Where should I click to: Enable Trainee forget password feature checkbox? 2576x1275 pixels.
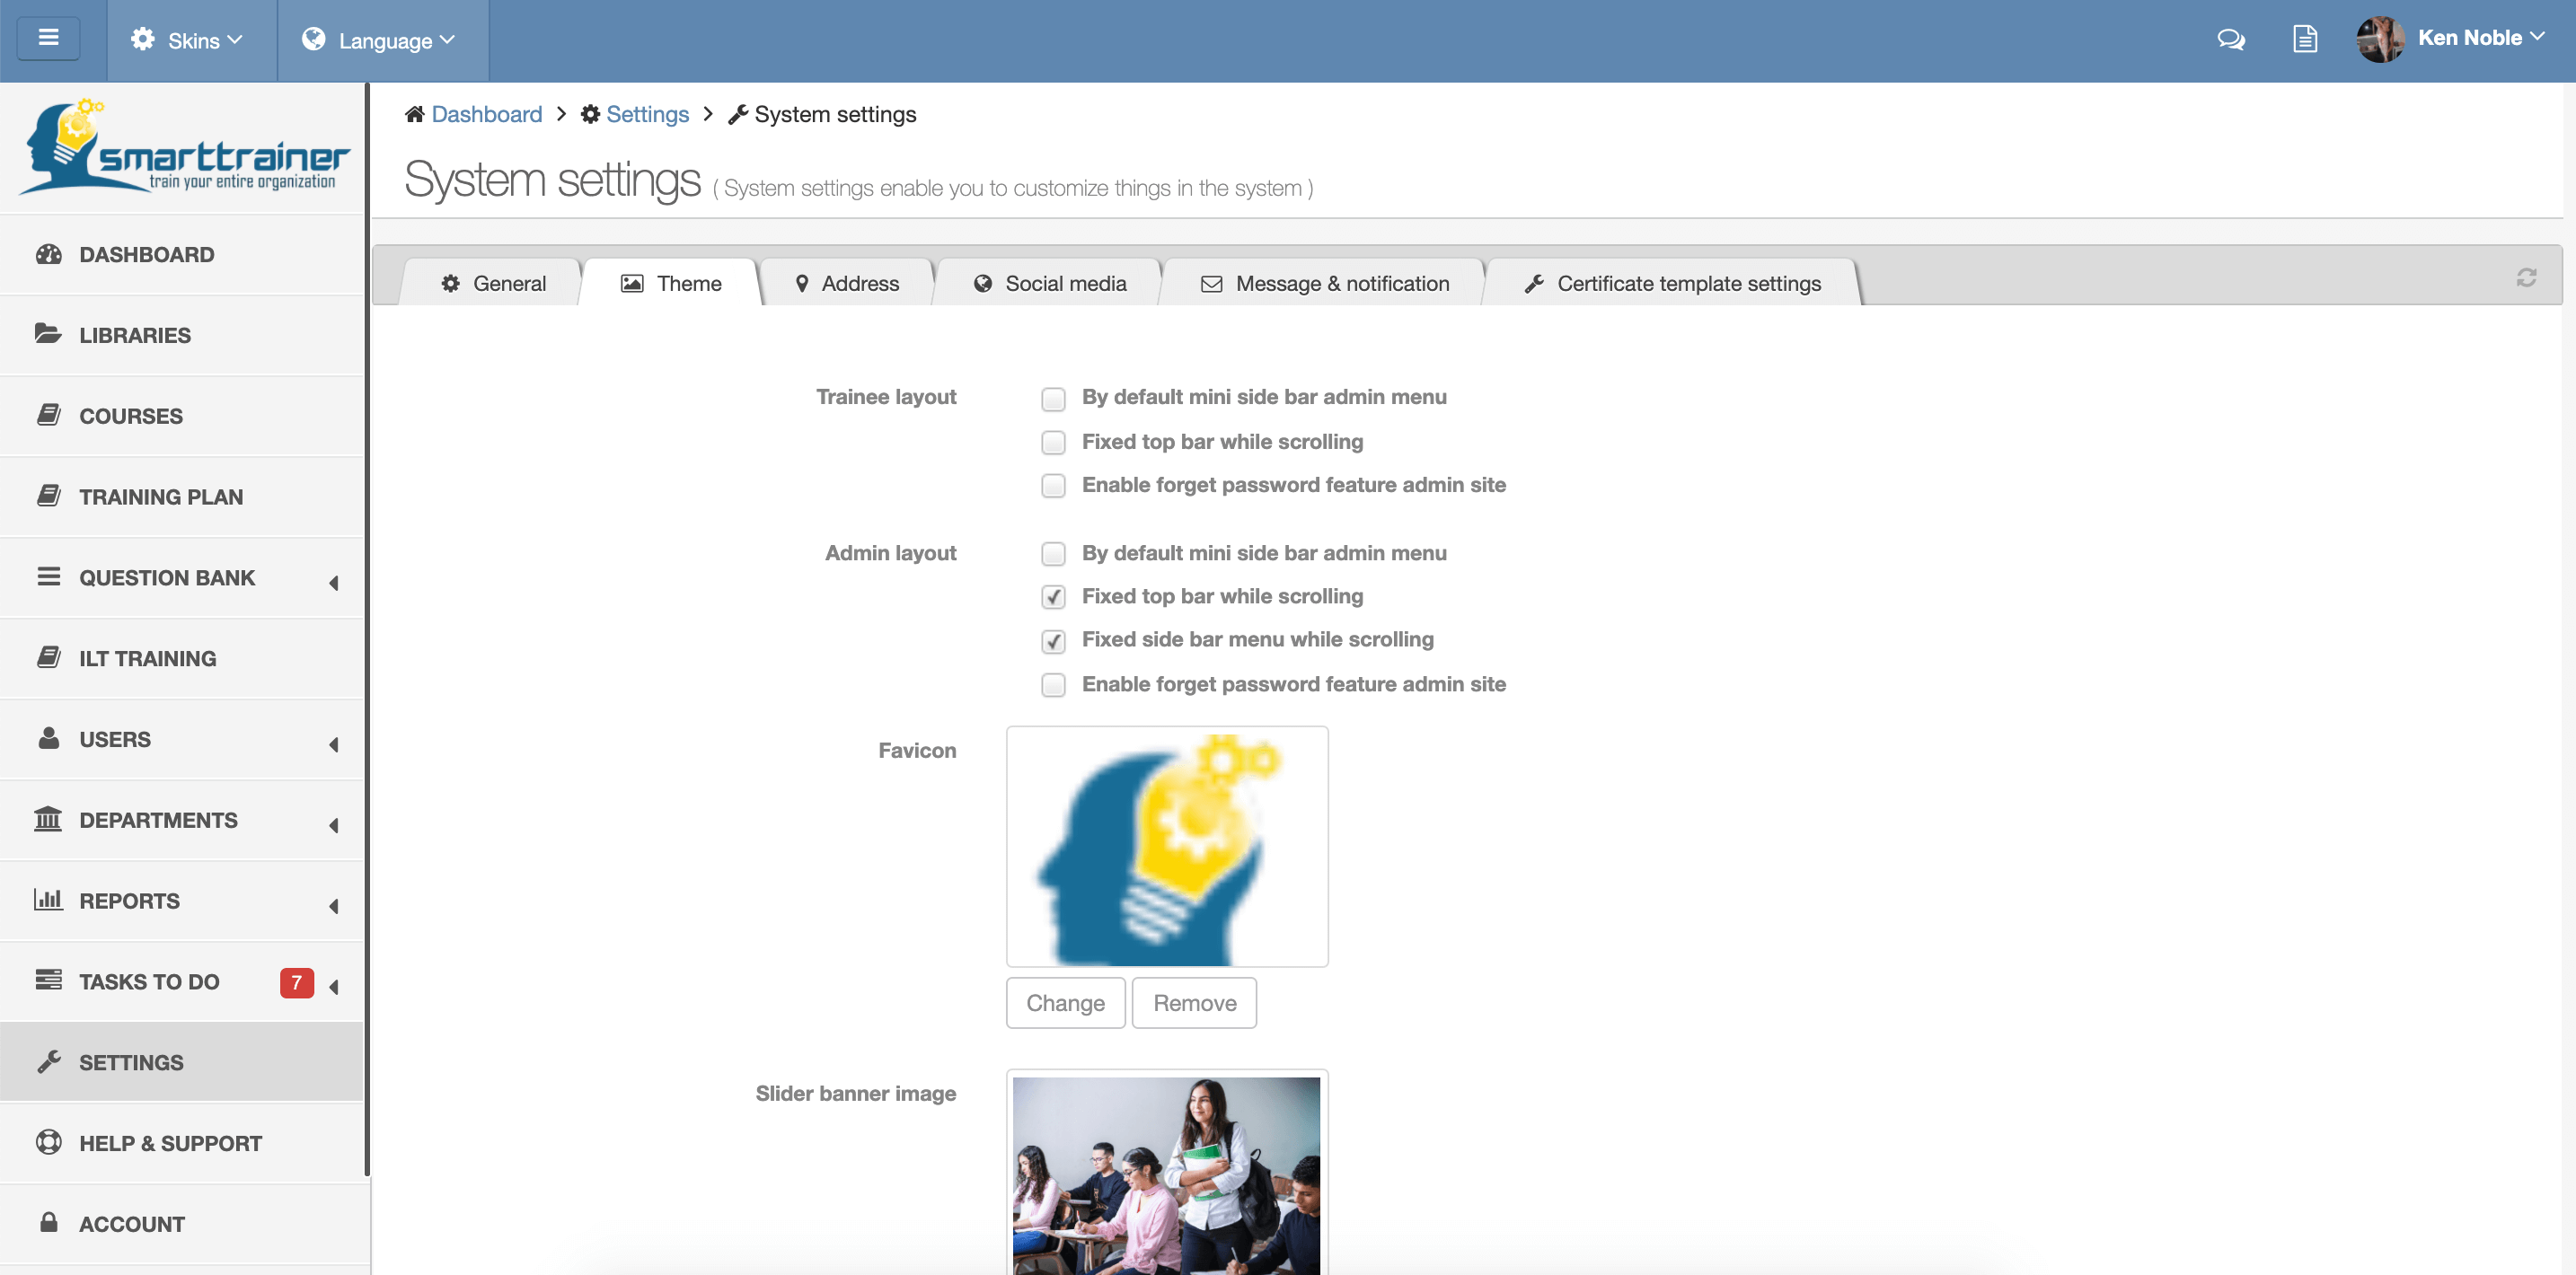pyautogui.click(x=1053, y=485)
